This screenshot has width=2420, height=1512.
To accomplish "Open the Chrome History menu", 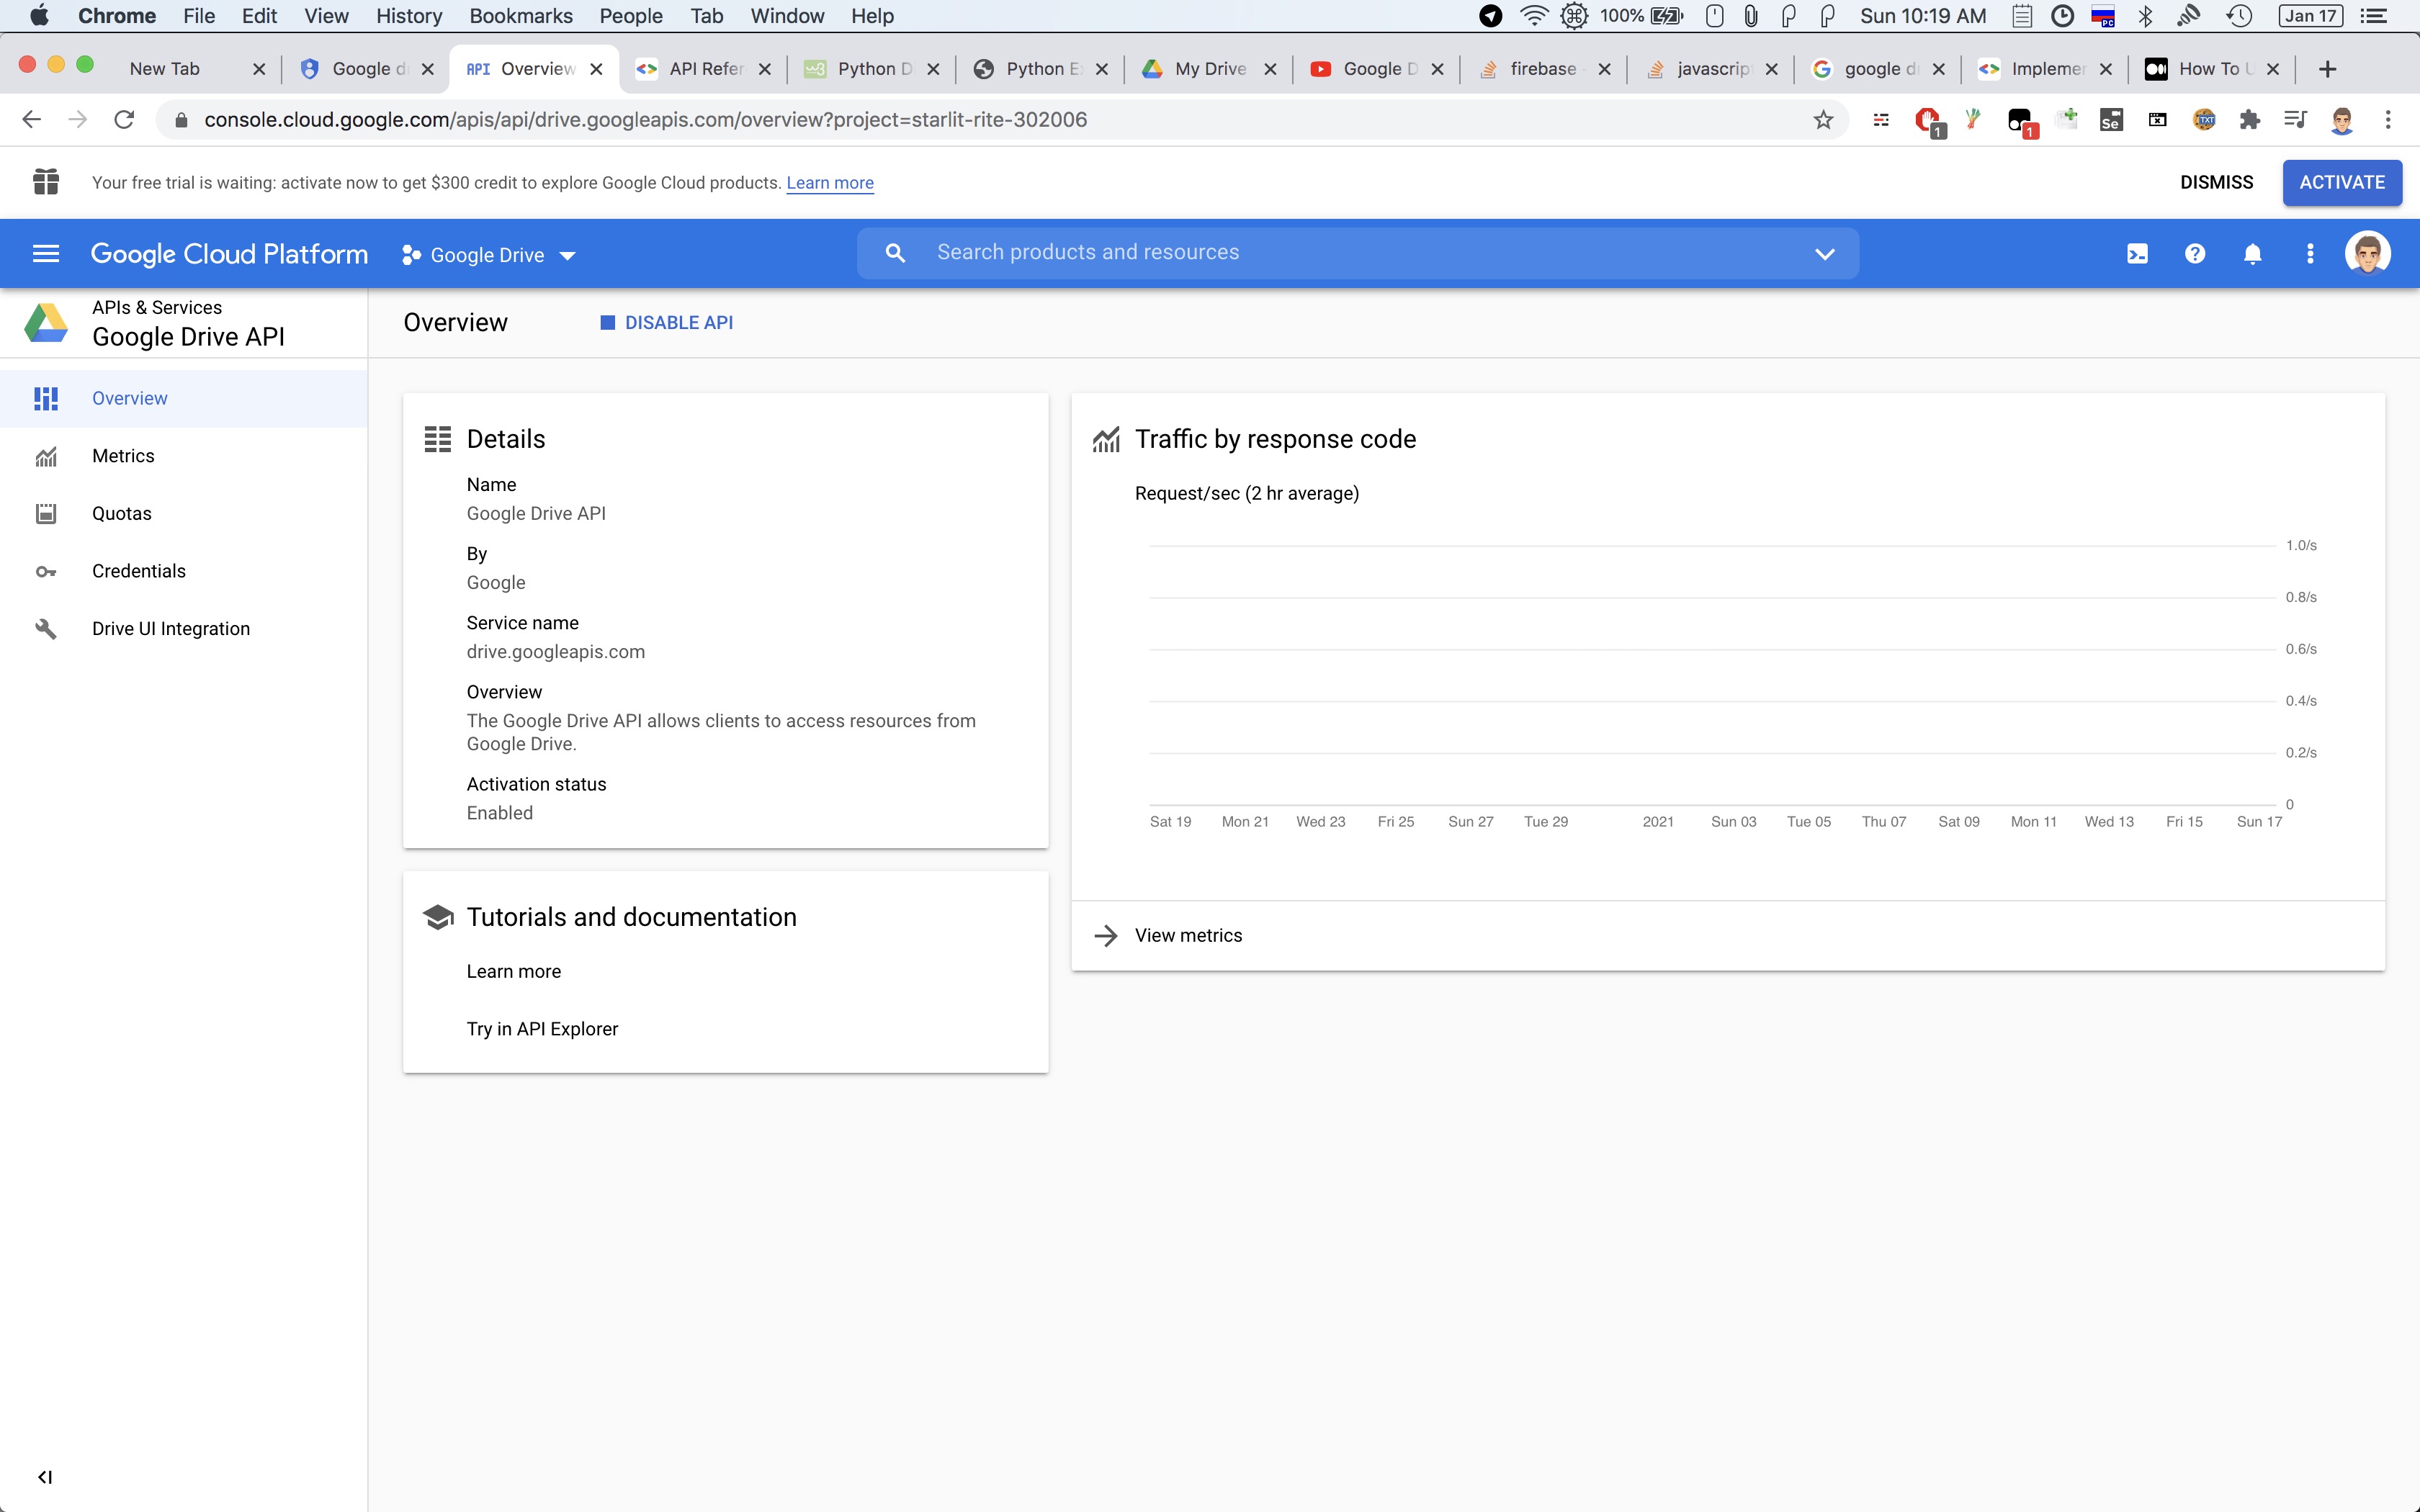I will coord(409,16).
